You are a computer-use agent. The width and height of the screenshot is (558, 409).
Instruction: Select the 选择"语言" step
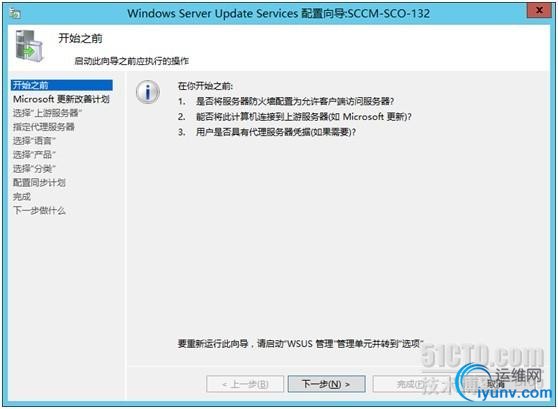pos(34,141)
